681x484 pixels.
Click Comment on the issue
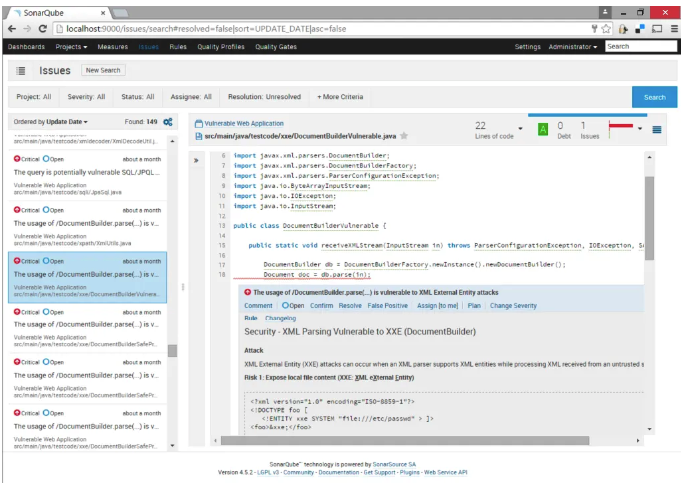click(258, 306)
